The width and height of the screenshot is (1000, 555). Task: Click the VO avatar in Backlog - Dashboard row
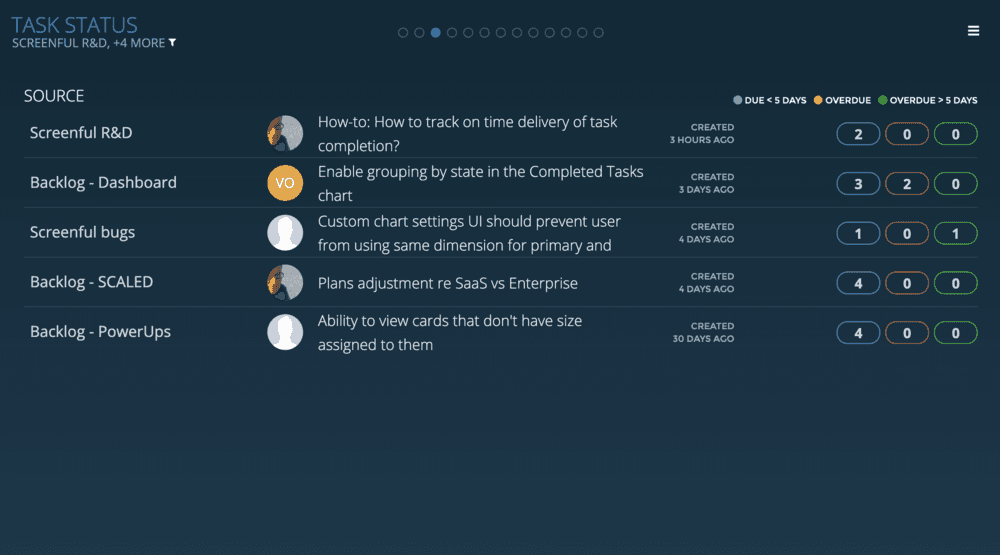pyautogui.click(x=285, y=183)
